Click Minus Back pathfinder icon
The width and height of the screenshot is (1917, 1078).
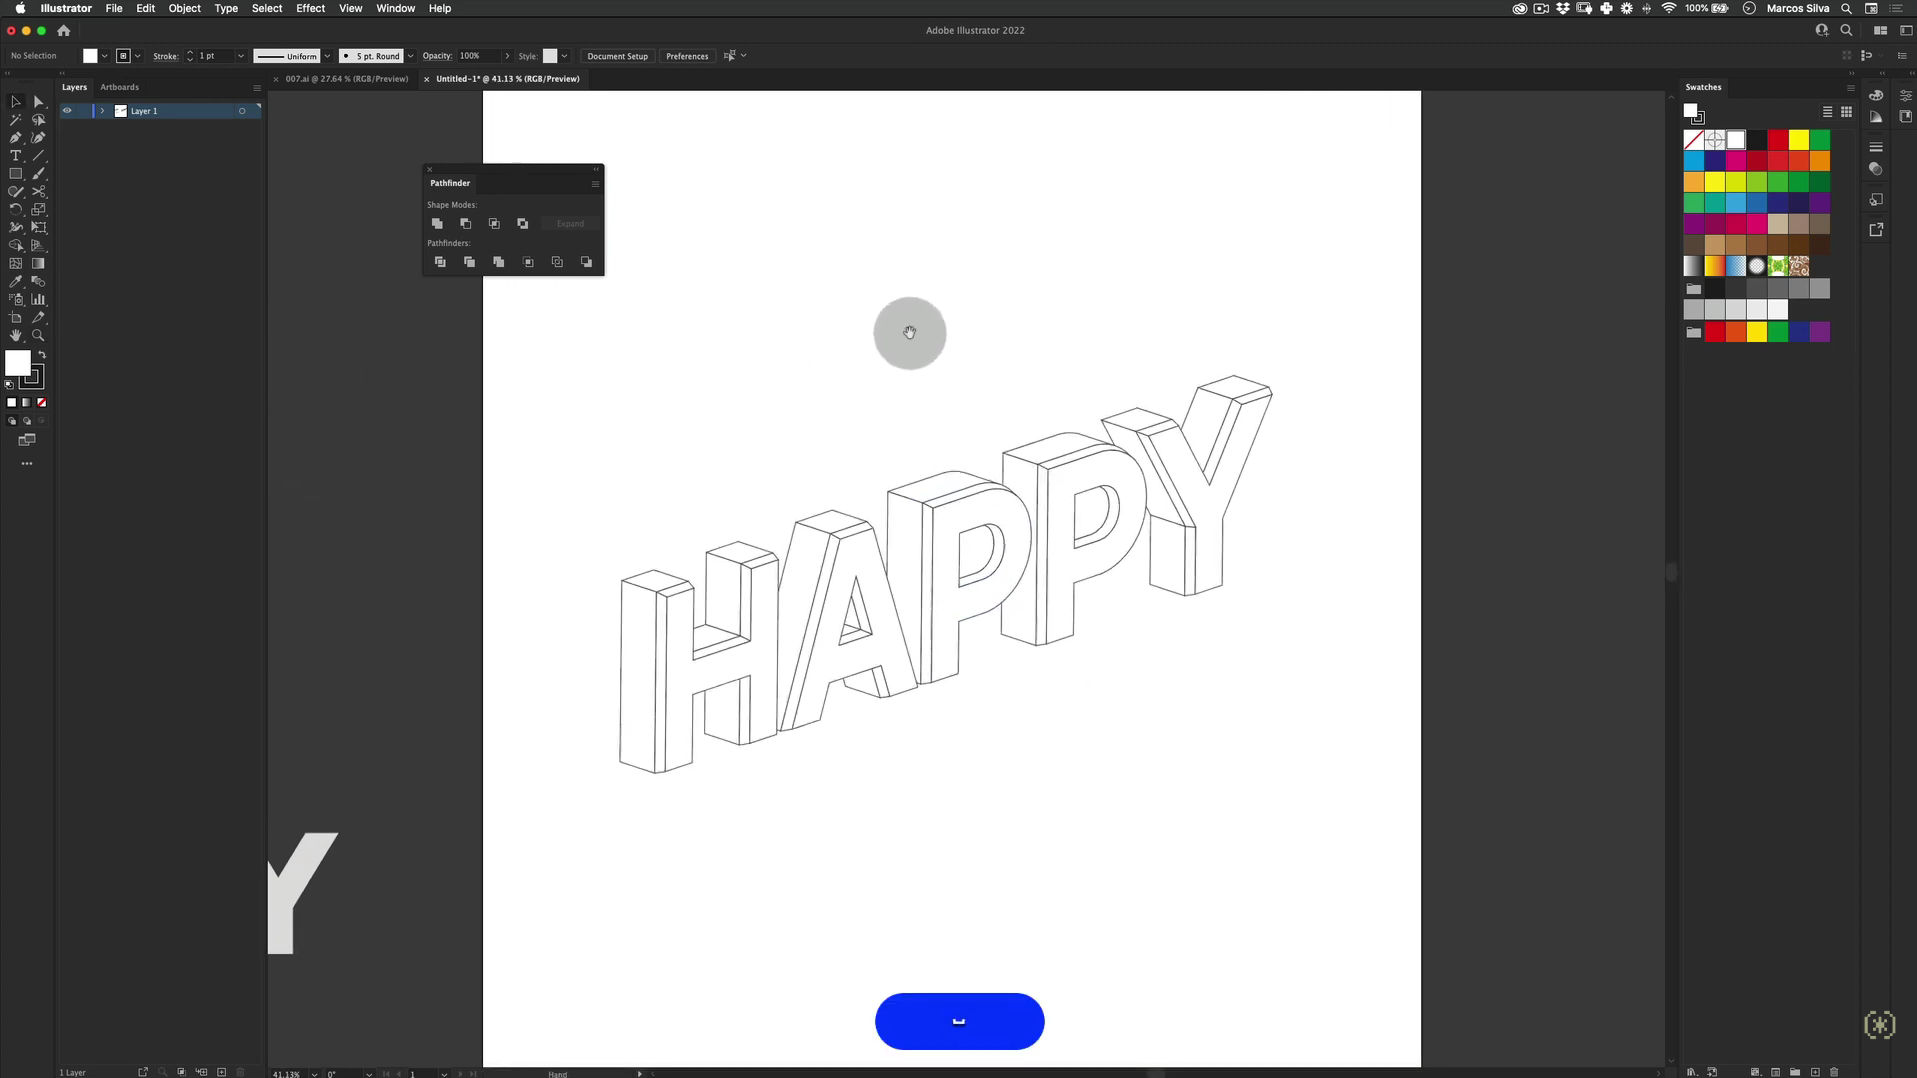(x=586, y=262)
